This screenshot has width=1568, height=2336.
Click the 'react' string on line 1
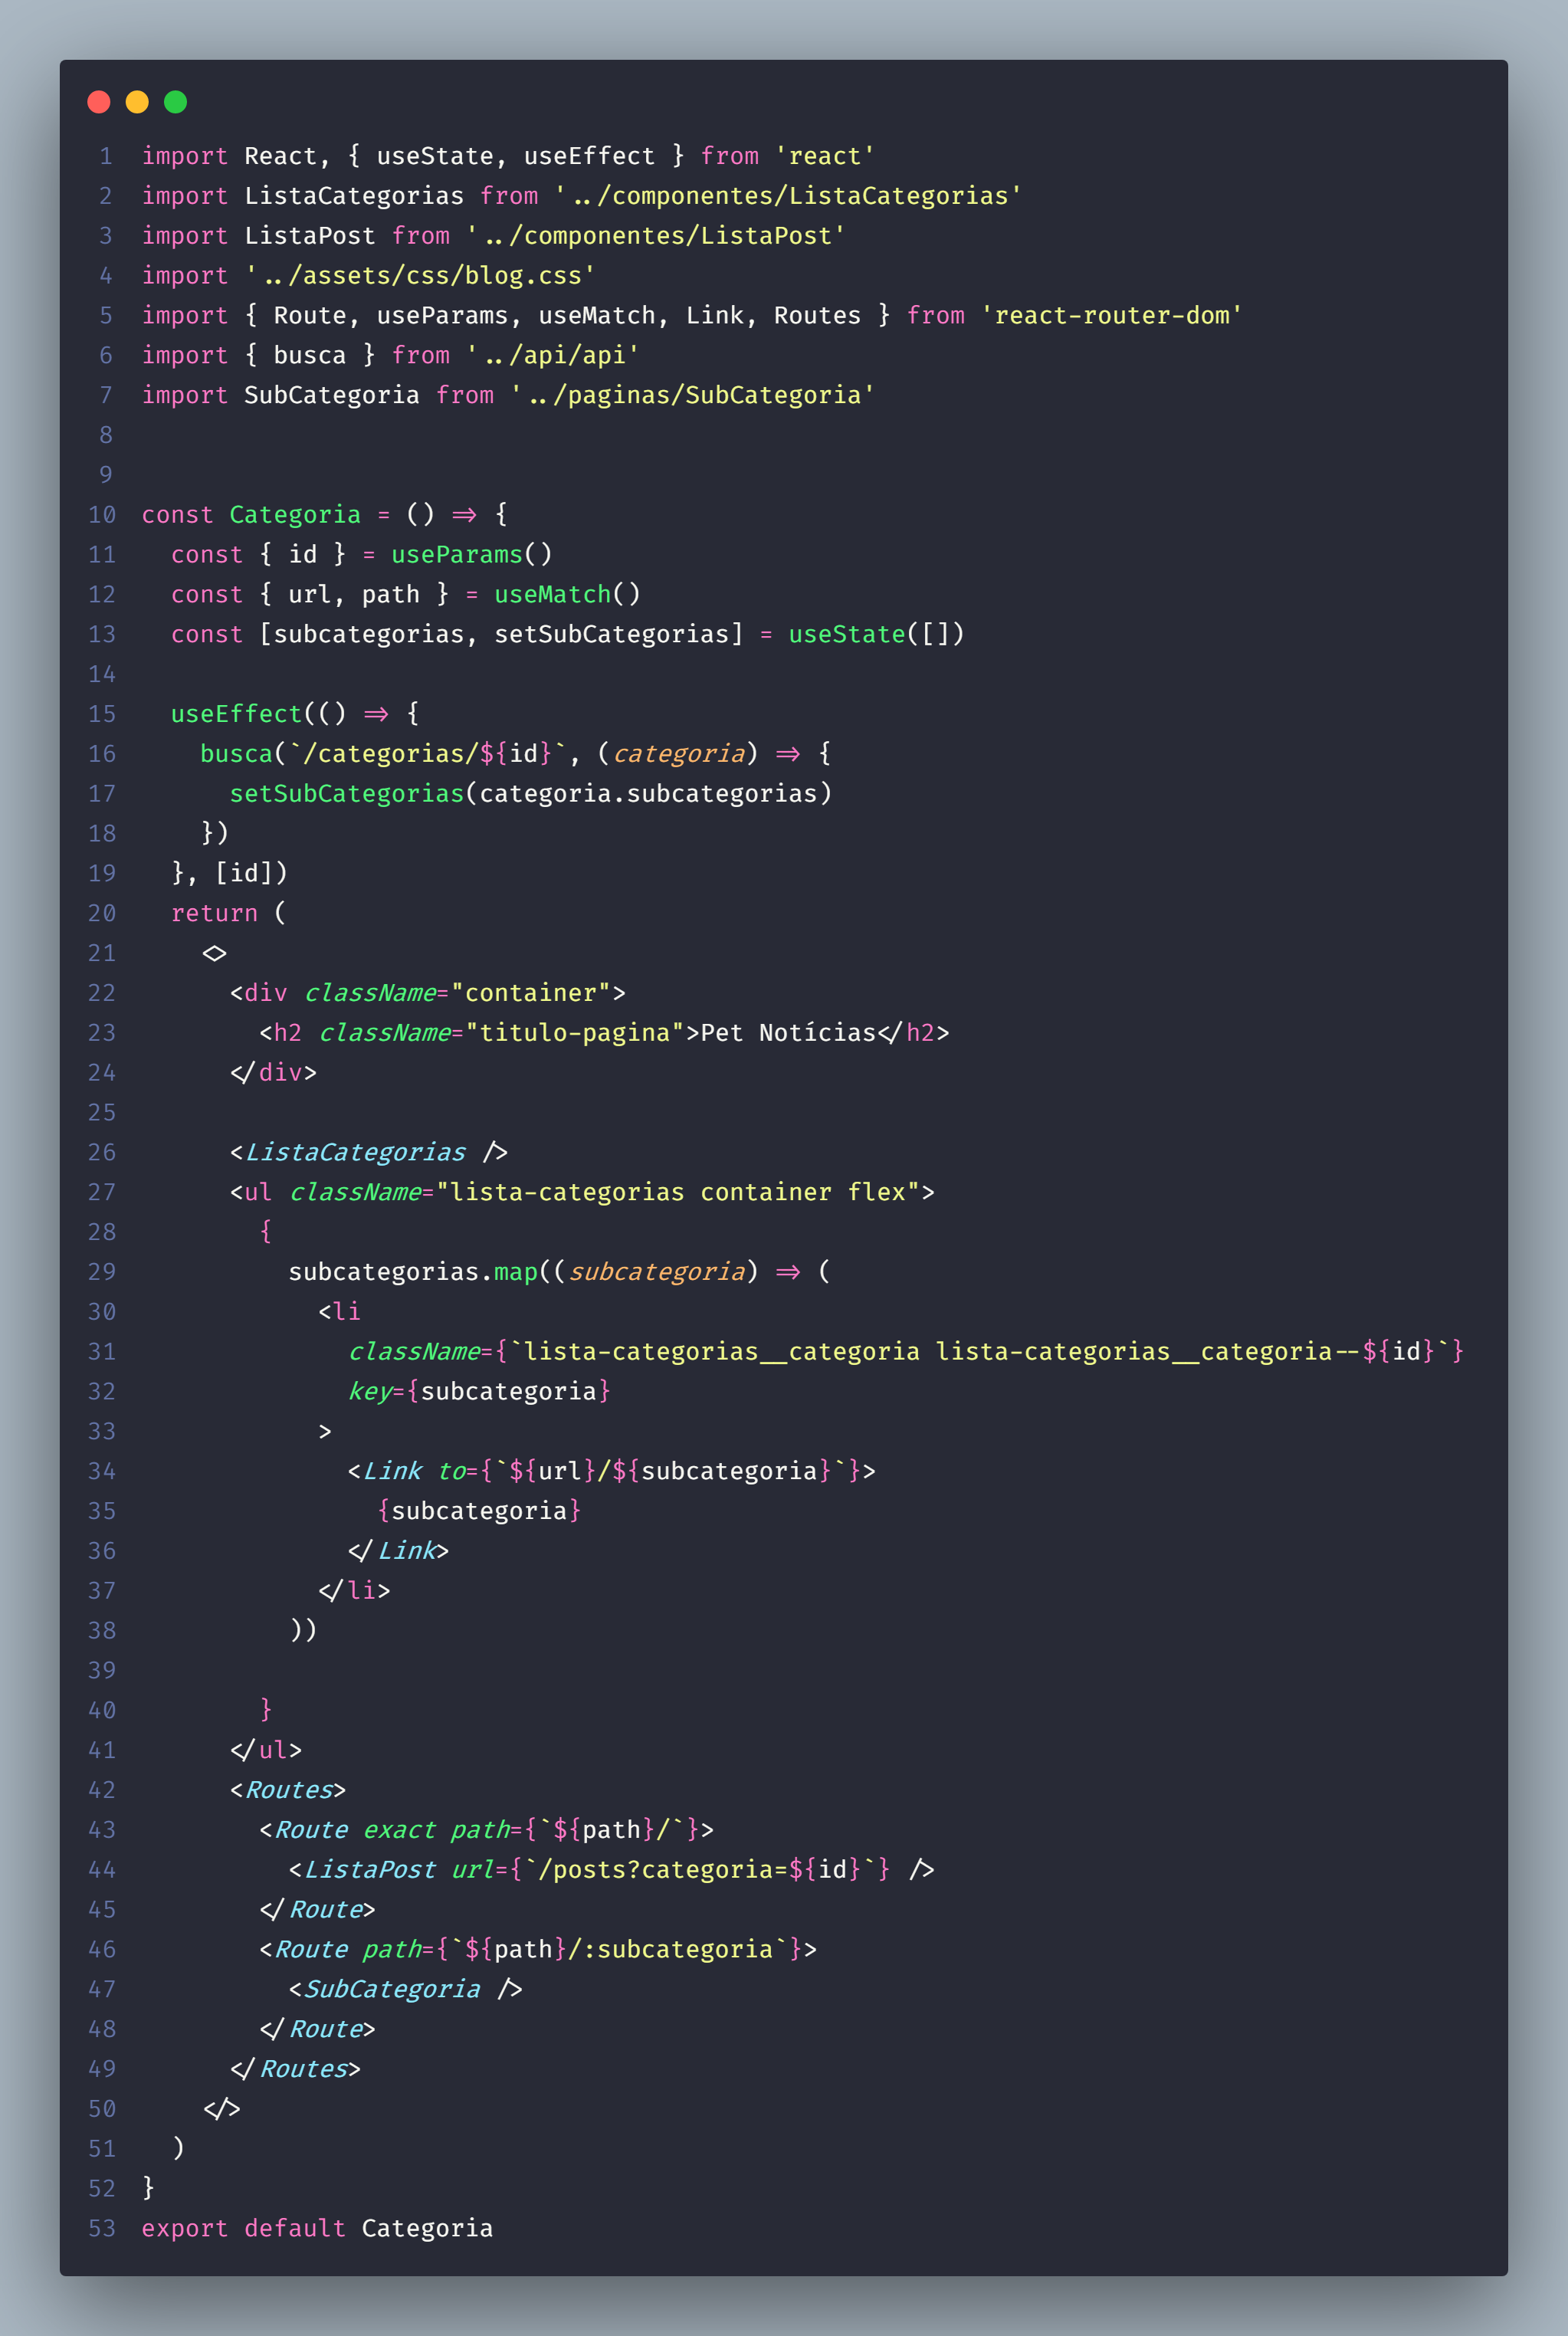[x=825, y=156]
